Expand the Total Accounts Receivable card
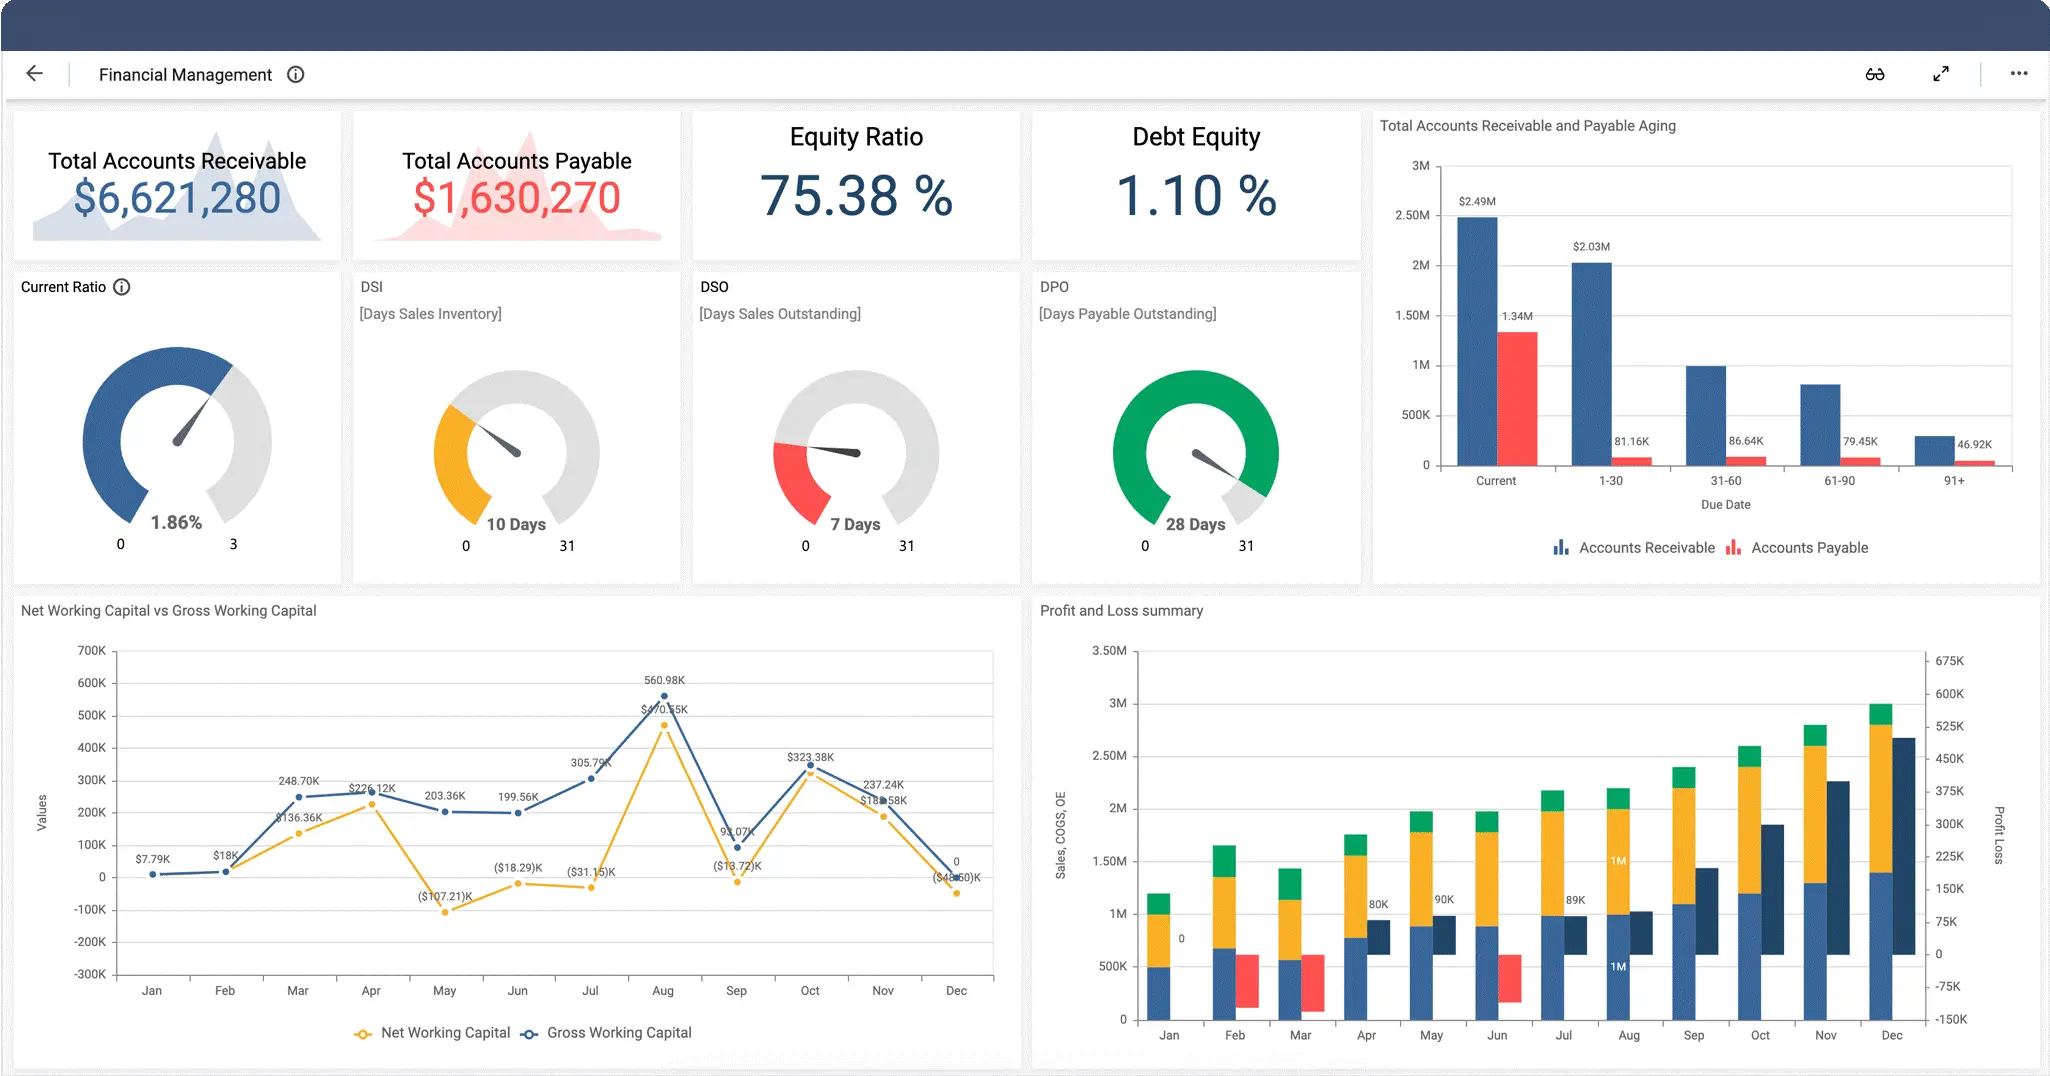Screen dimensions: 2050x1076 point(176,185)
